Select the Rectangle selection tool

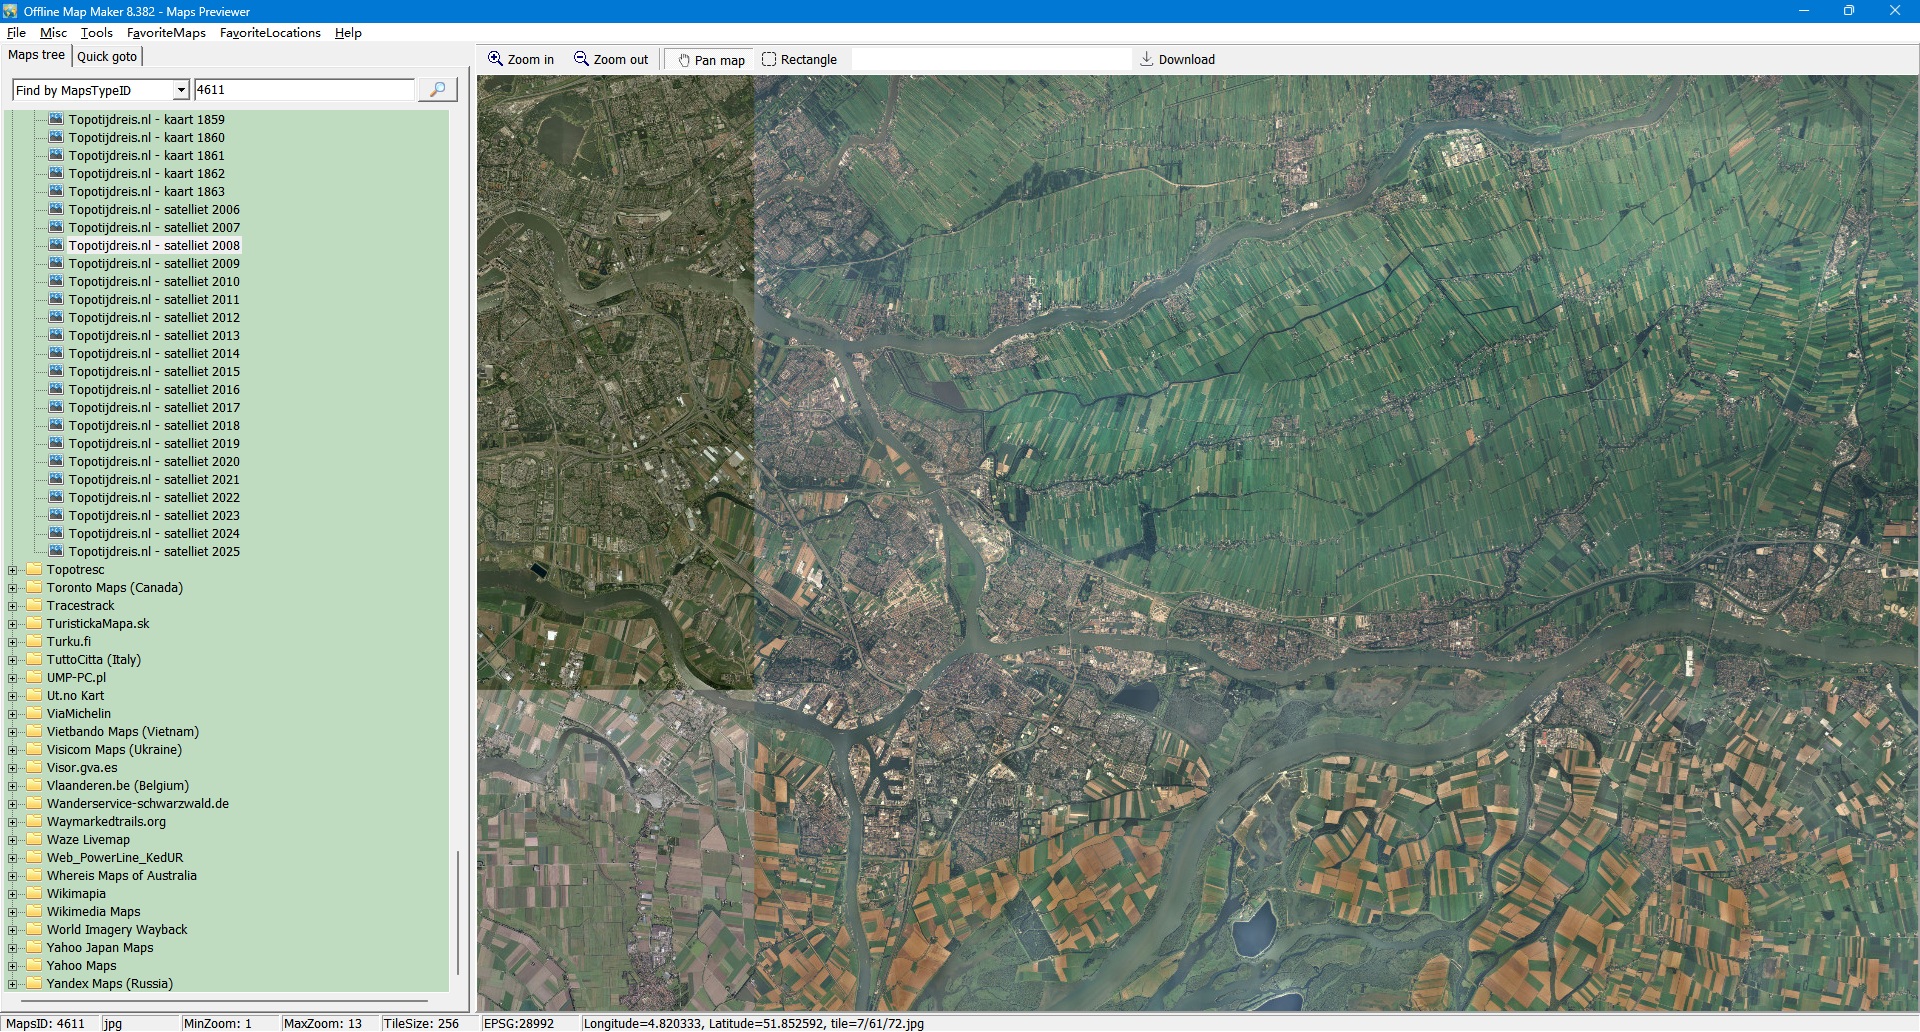pyautogui.click(x=799, y=60)
